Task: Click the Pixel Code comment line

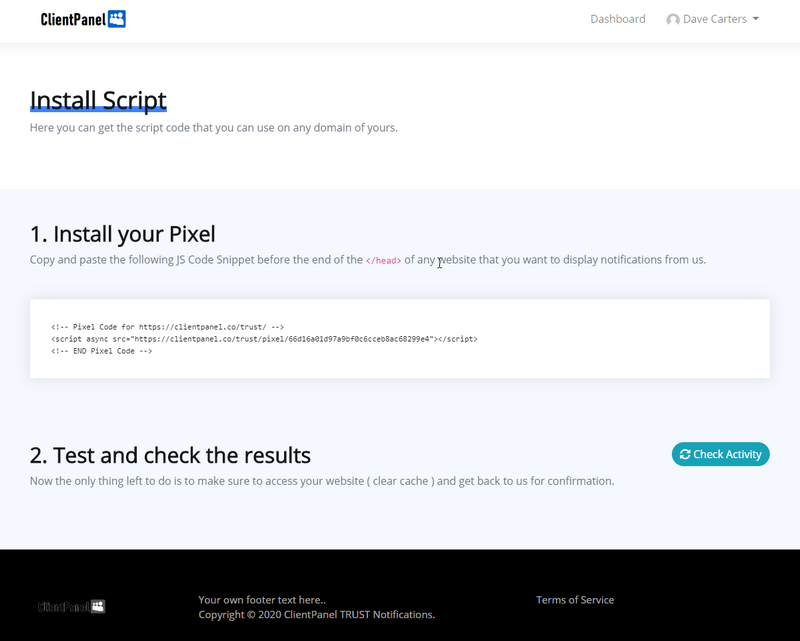Action: (x=167, y=327)
